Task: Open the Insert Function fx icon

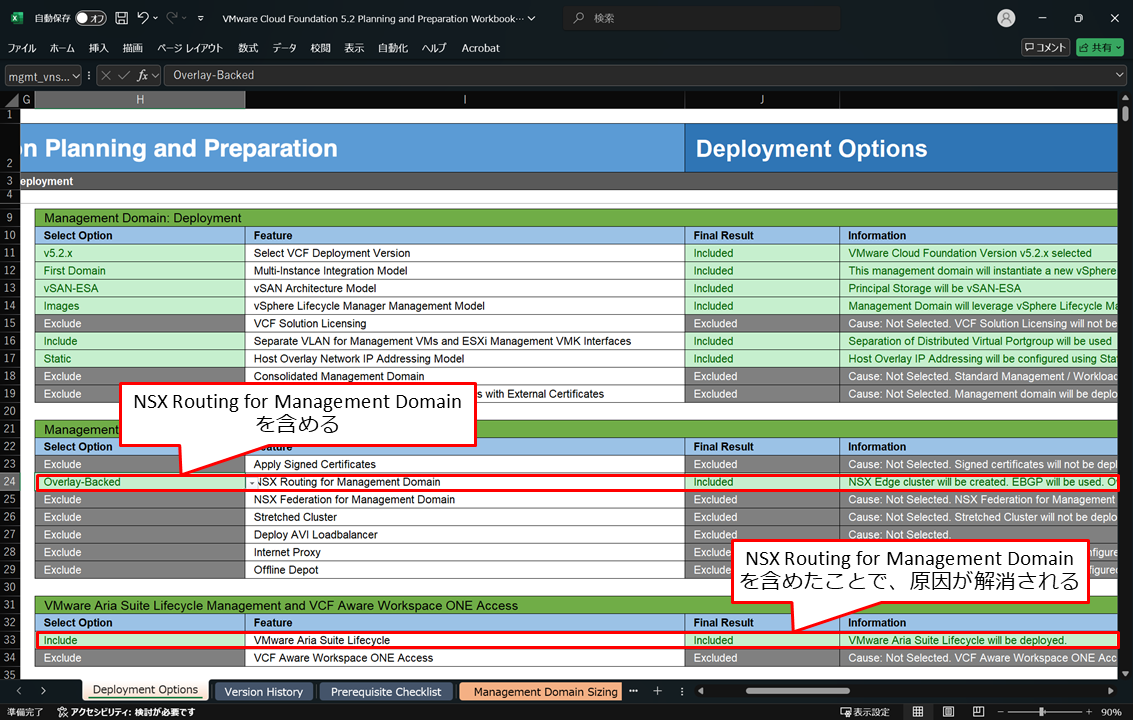Action: click(x=142, y=75)
